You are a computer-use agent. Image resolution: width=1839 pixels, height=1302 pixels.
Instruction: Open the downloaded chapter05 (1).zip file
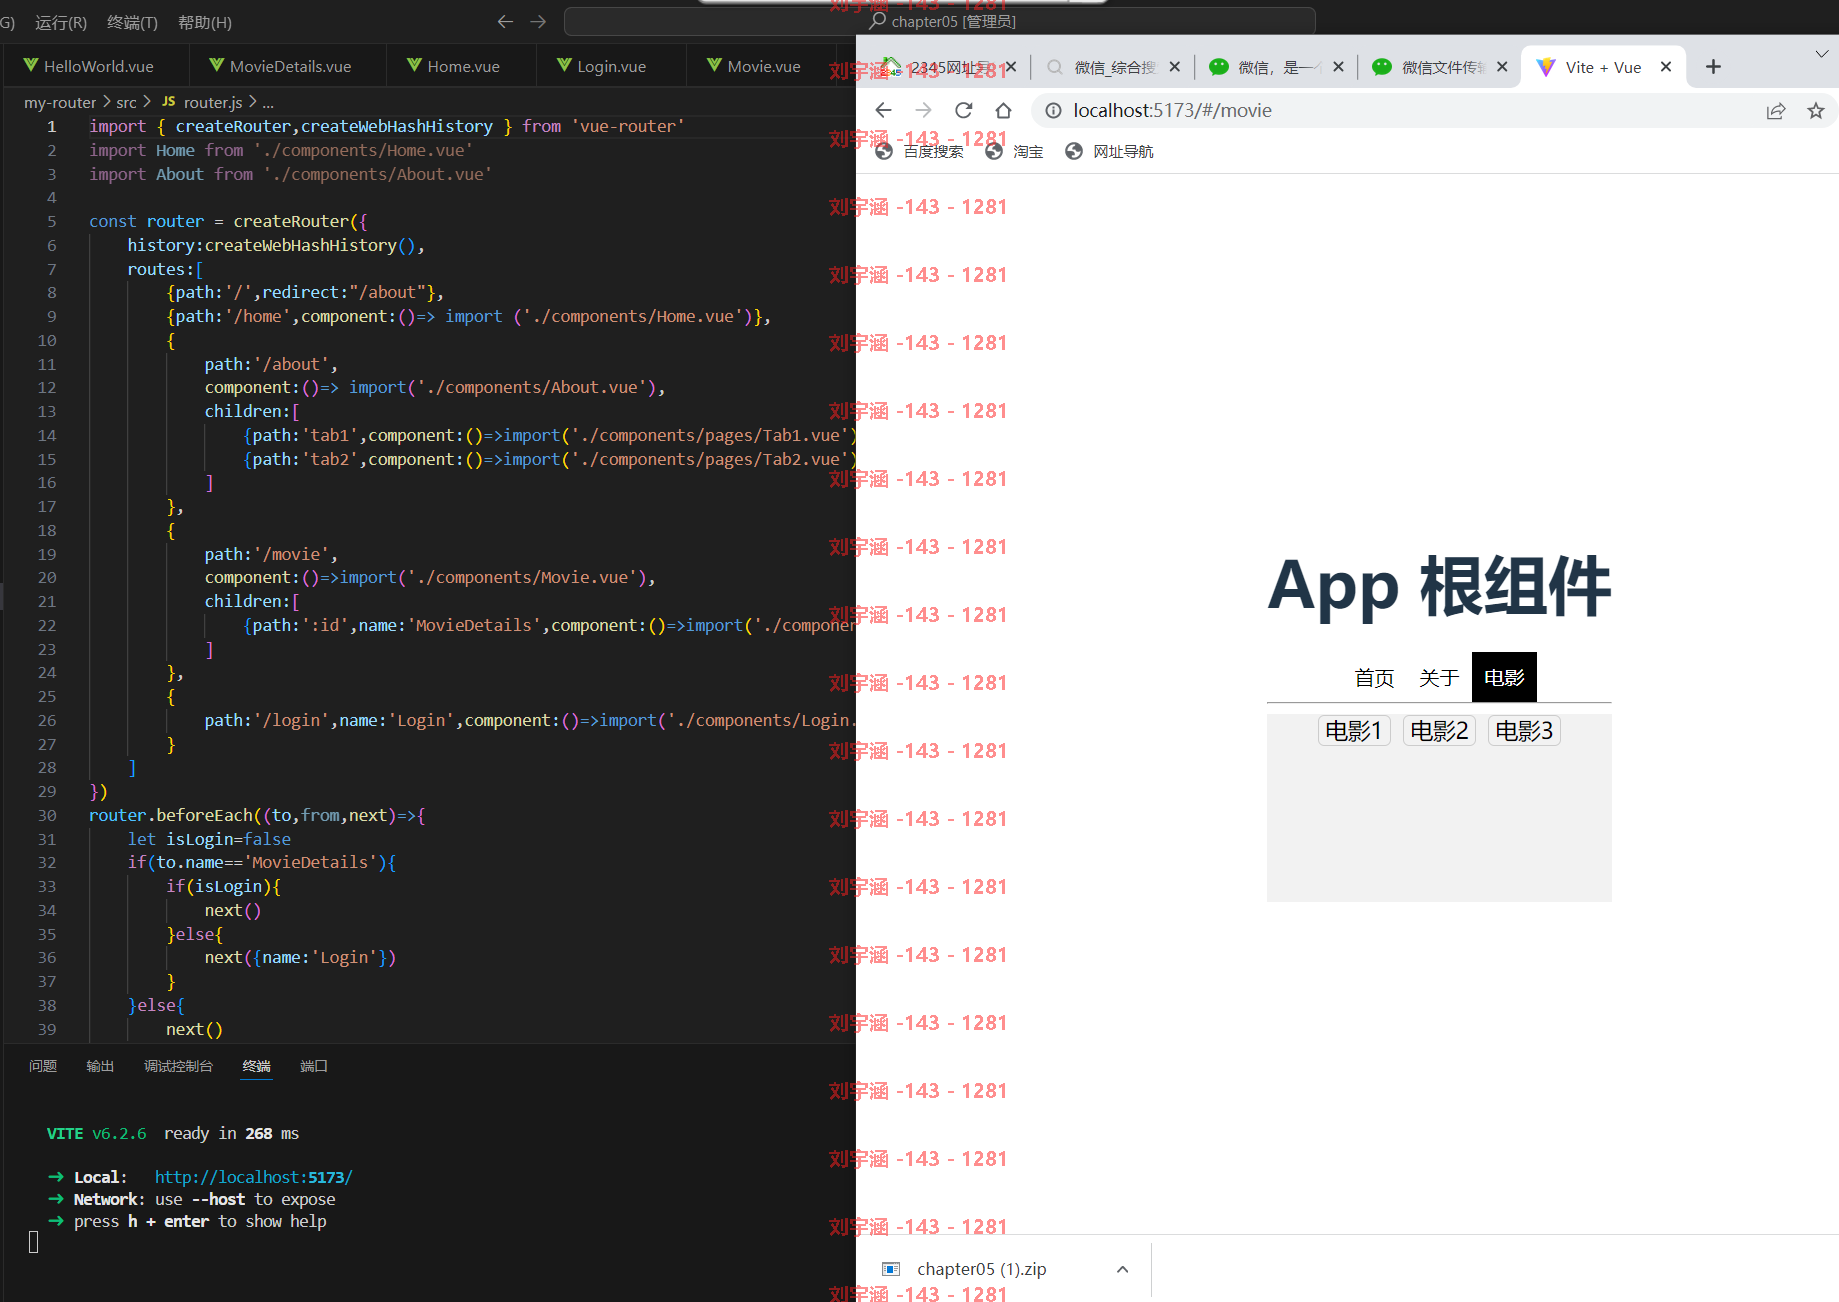[x=980, y=1269]
